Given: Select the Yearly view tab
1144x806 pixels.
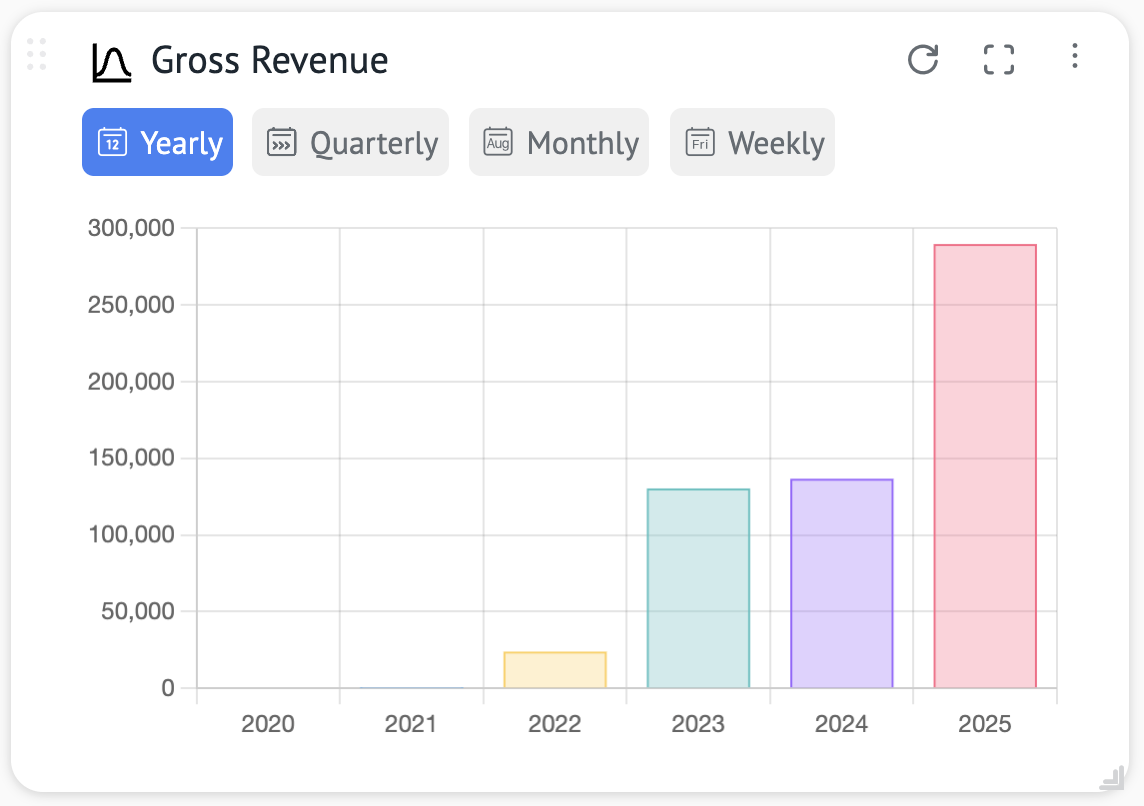Looking at the screenshot, I should [158, 142].
